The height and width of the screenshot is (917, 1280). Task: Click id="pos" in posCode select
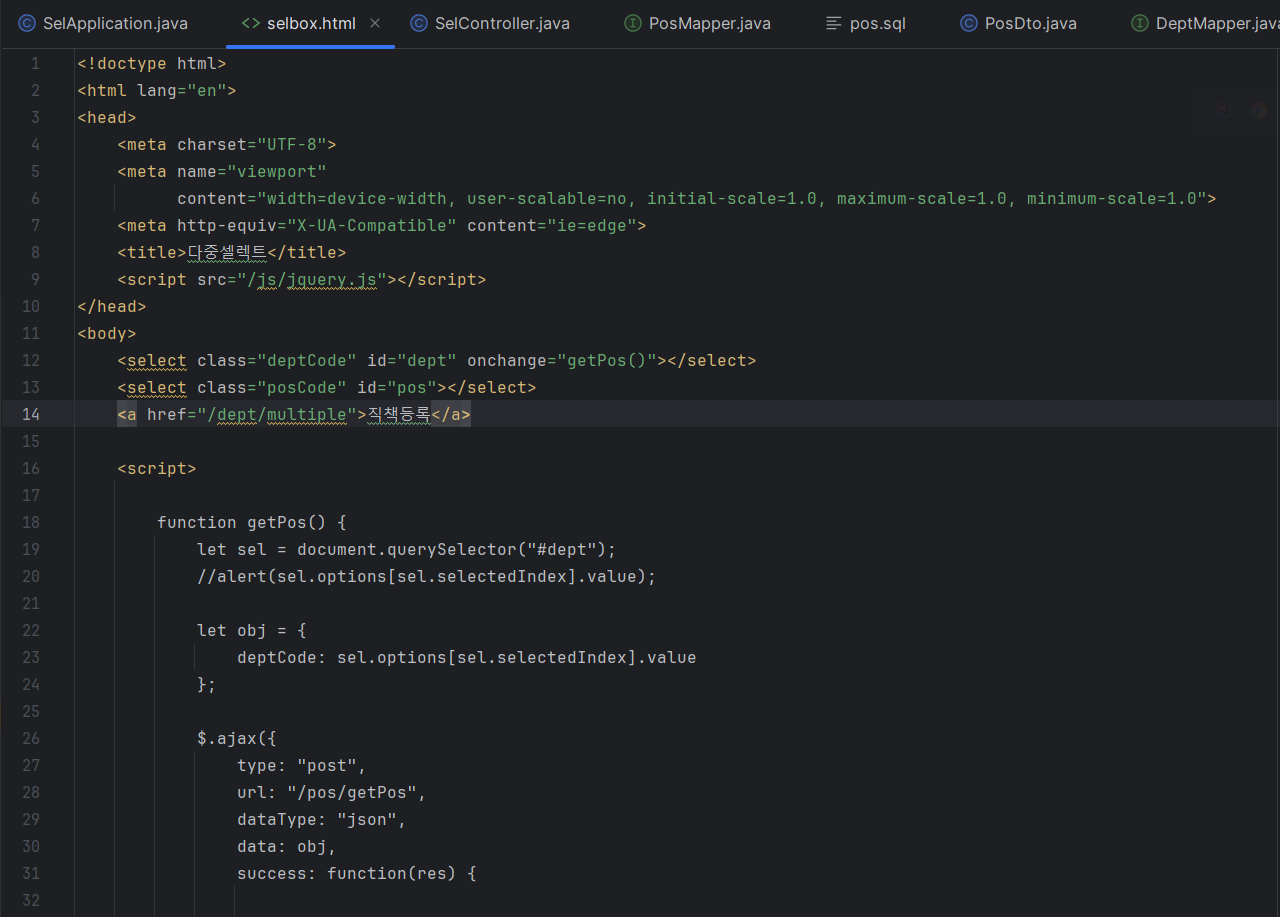(397, 387)
